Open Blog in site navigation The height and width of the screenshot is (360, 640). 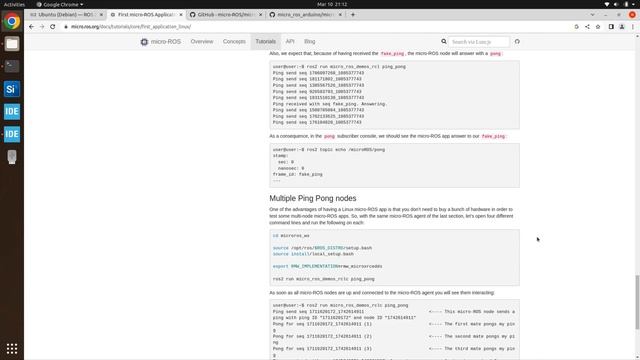(x=309, y=42)
